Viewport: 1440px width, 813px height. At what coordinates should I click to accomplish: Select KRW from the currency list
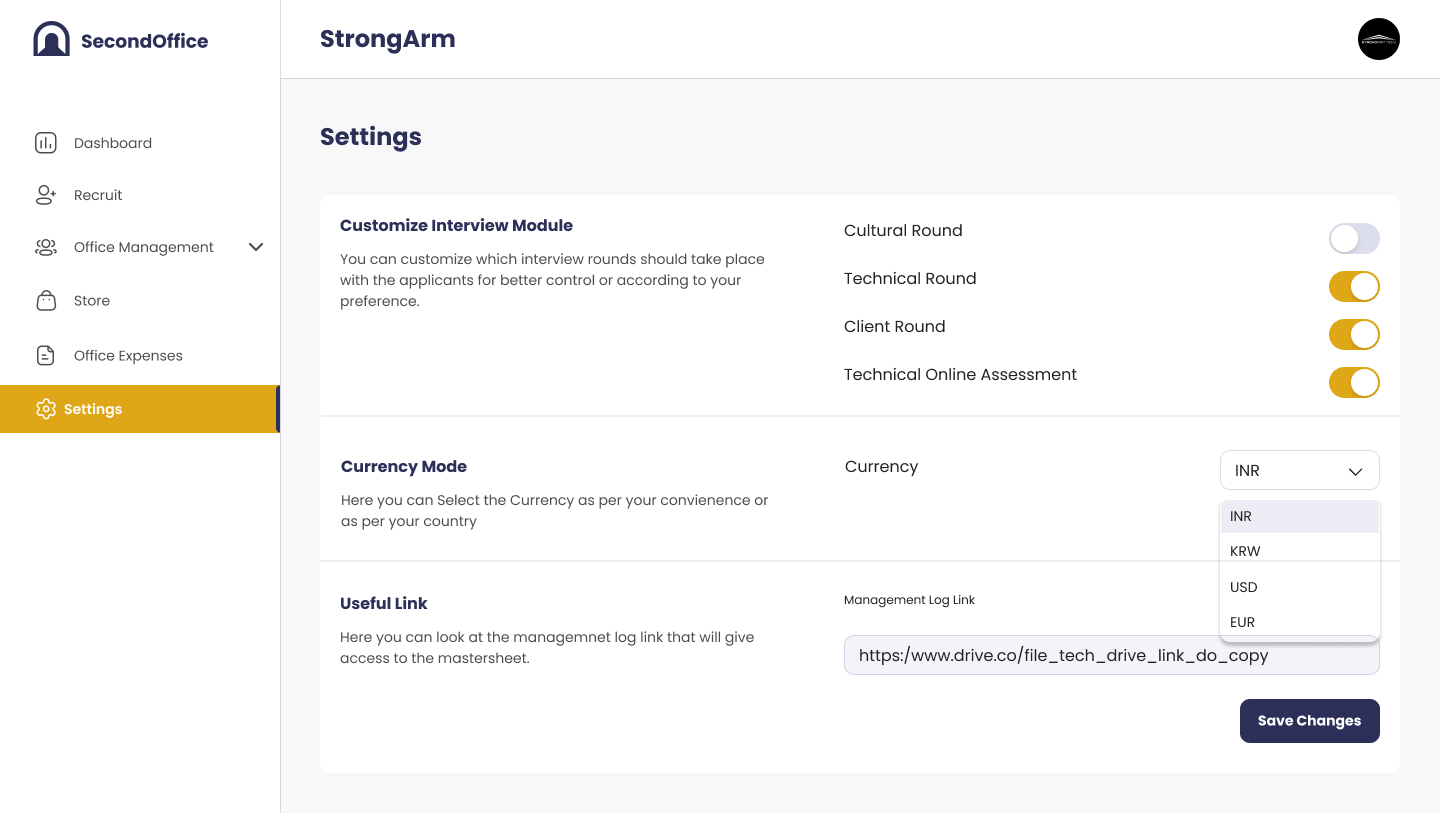pyautogui.click(x=1299, y=551)
